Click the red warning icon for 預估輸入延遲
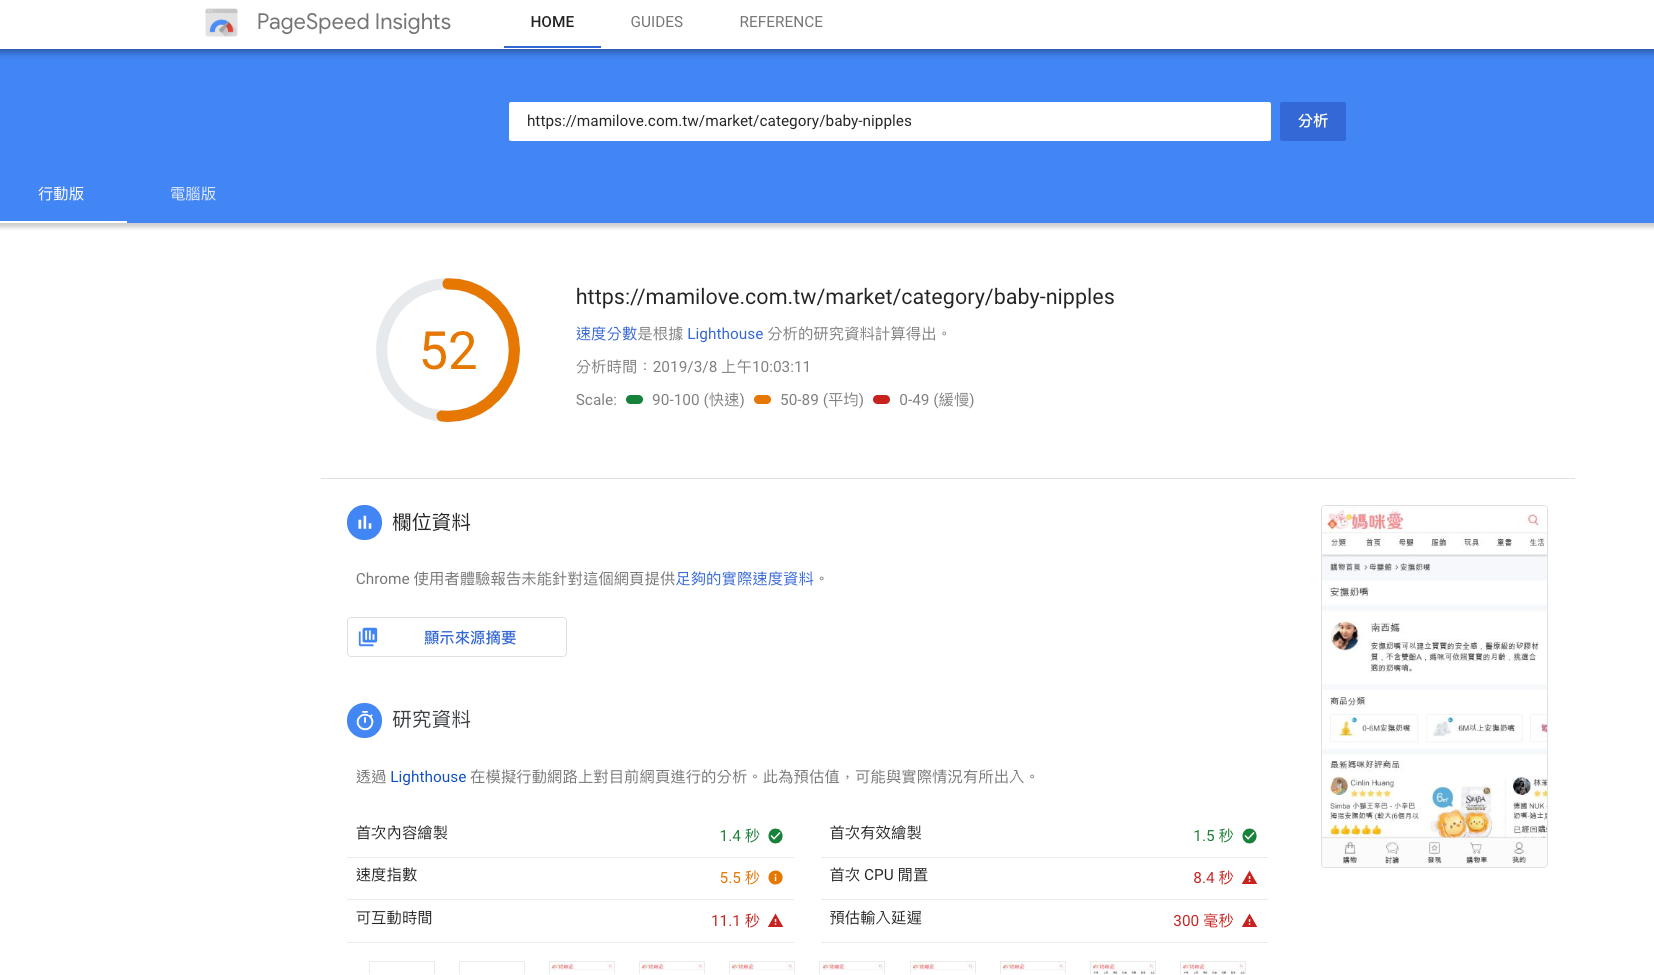Image resolution: width=1654 pixels, height=975 pixels. point(1249,921)
